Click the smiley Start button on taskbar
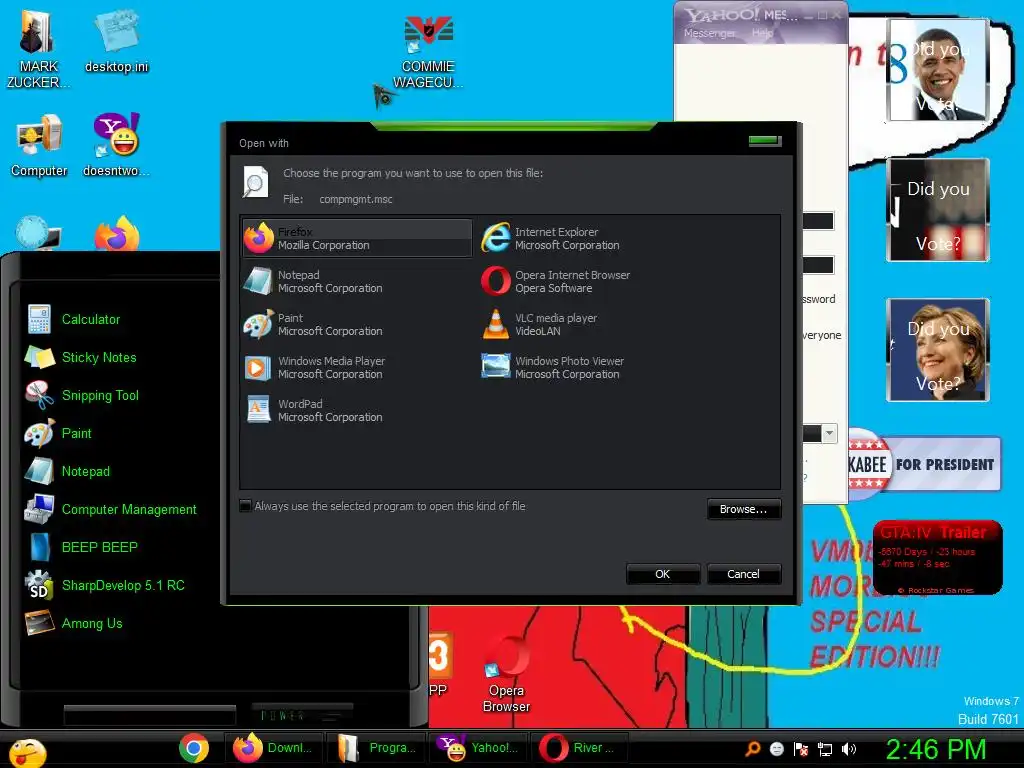Viewport: 1024px width, 768px height. pyautogui.click(x=27, y=751)
